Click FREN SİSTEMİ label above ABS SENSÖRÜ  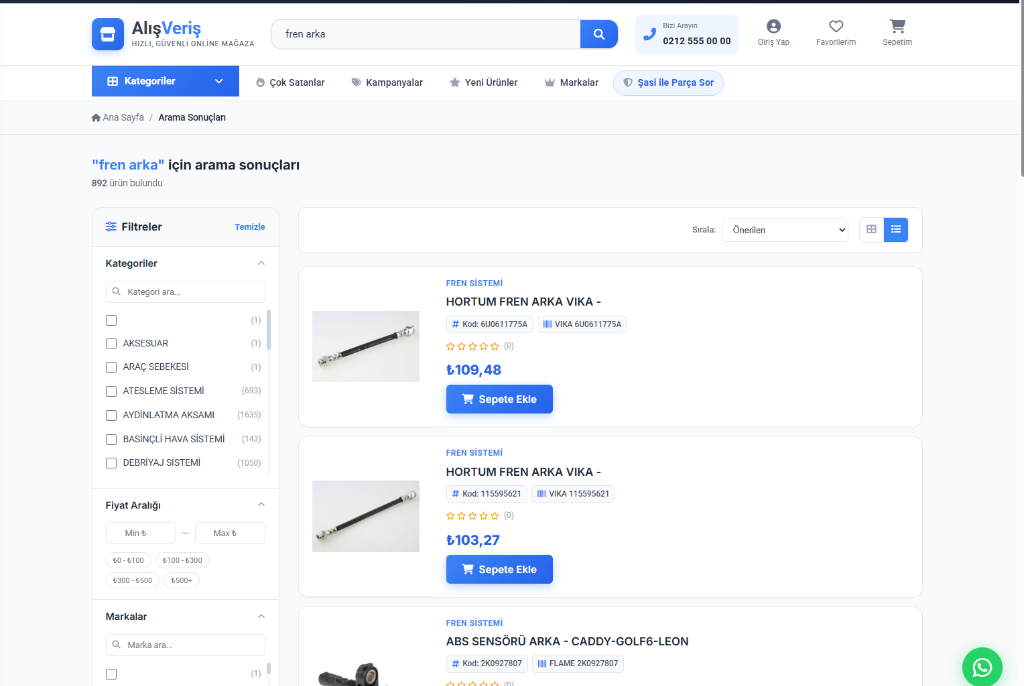(x=474, y=623)
